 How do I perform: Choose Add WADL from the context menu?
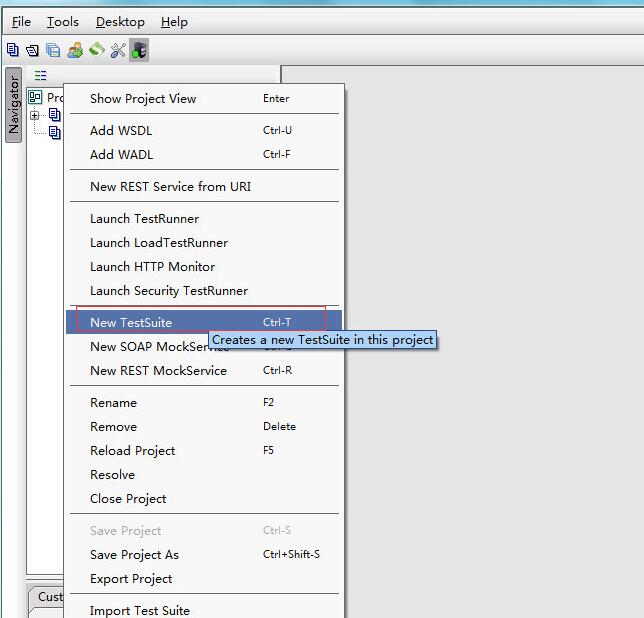pos(204,154)
